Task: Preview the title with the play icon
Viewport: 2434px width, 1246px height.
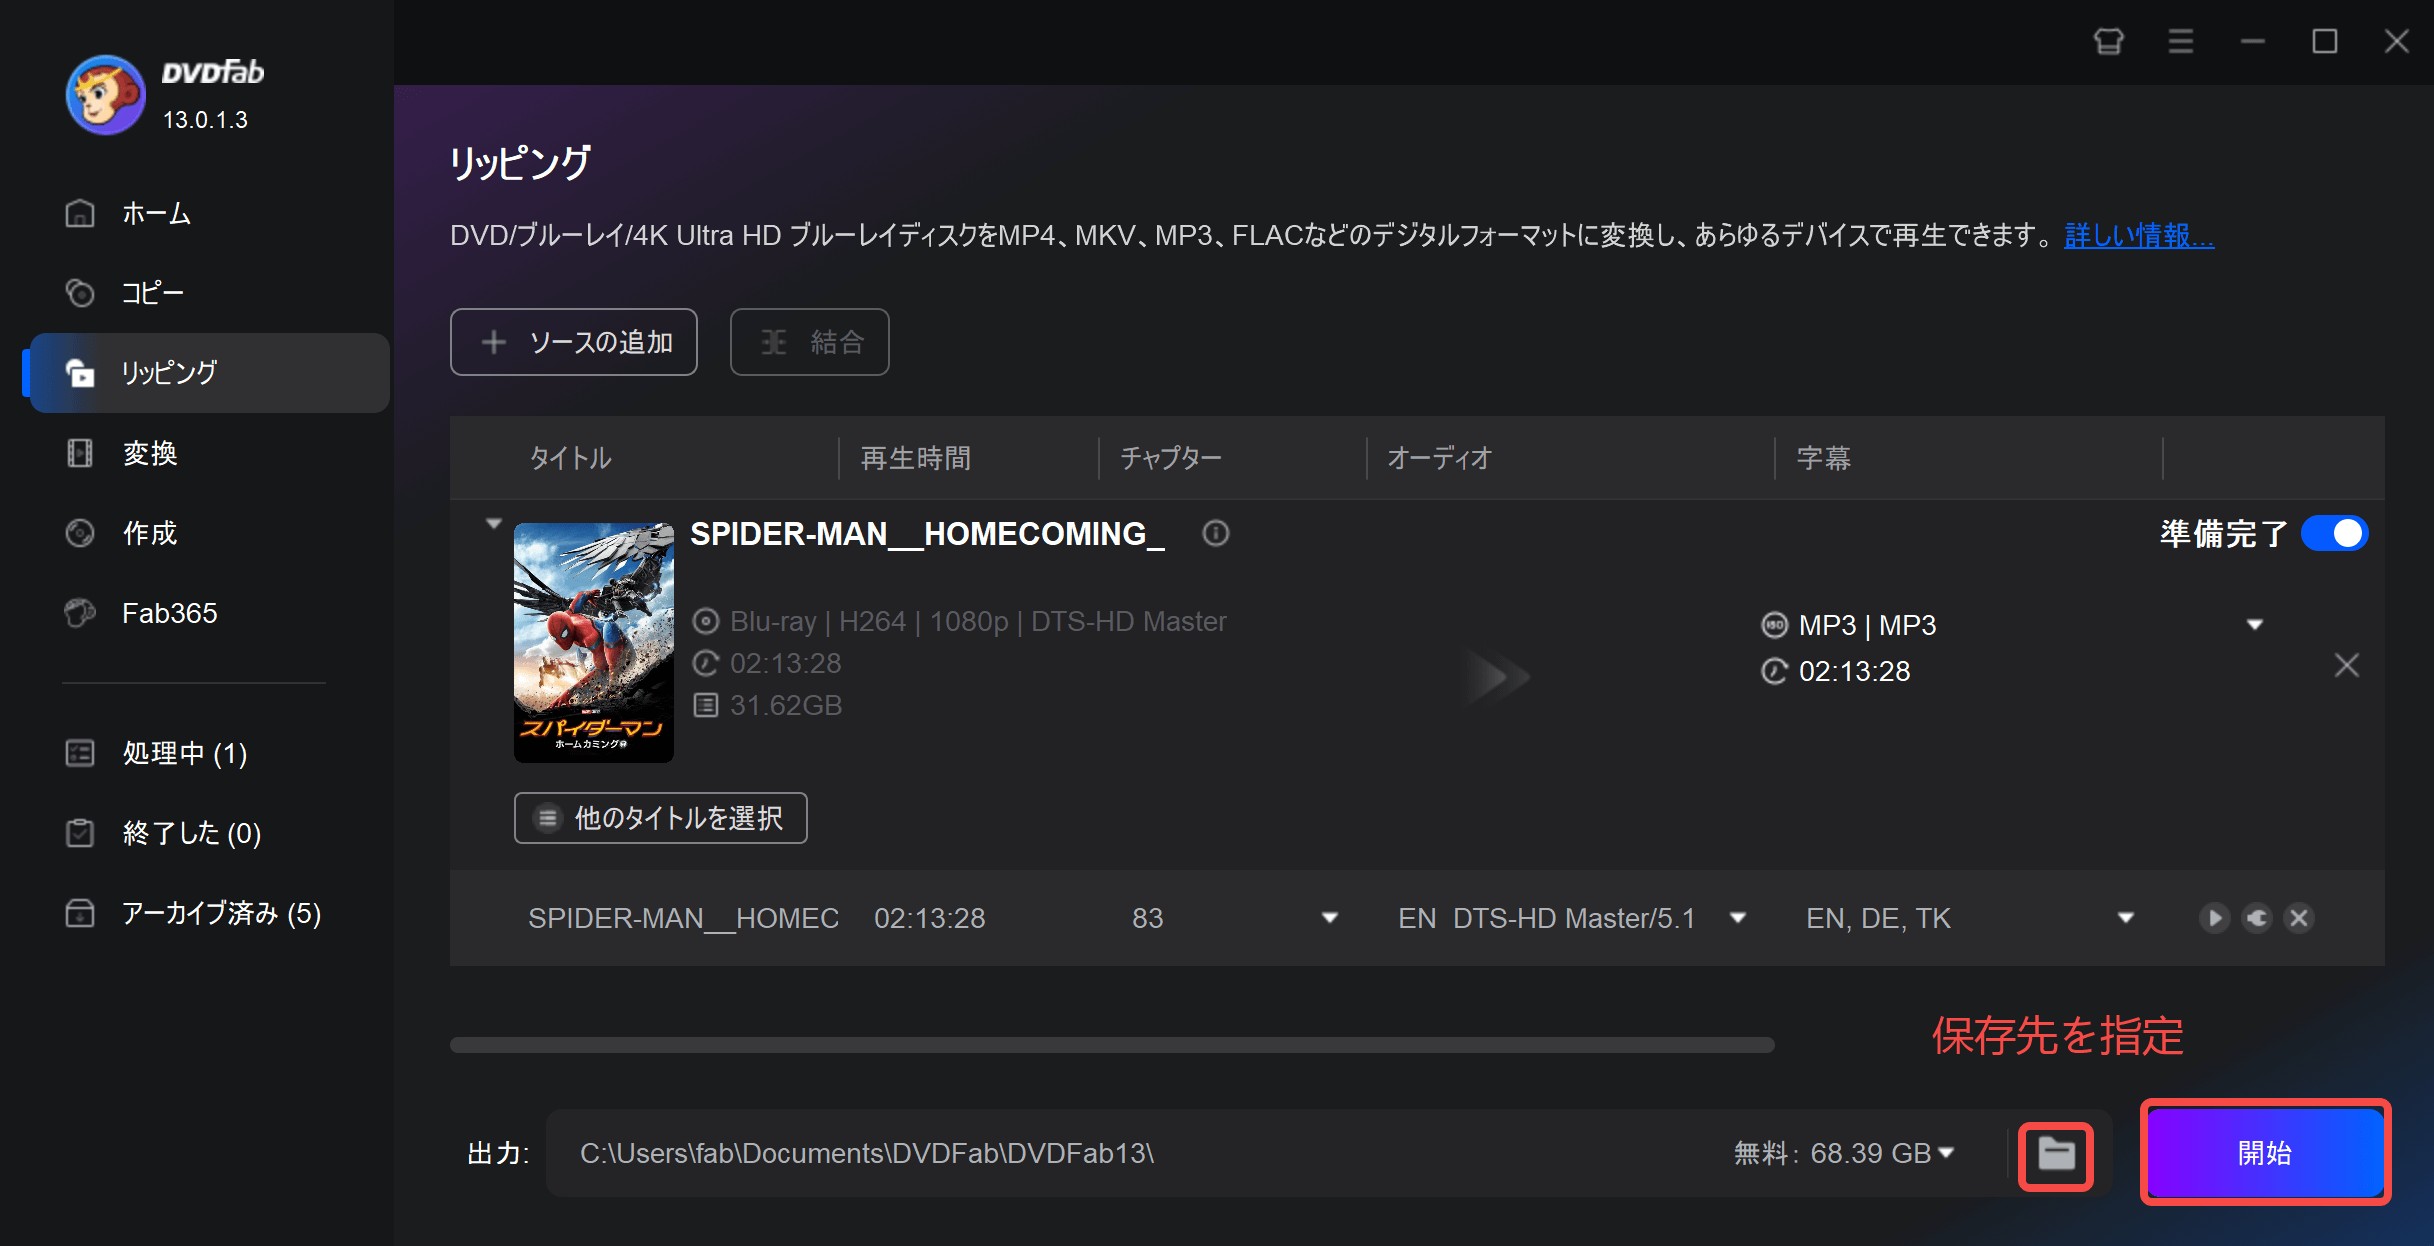Action: point(2215,918)
